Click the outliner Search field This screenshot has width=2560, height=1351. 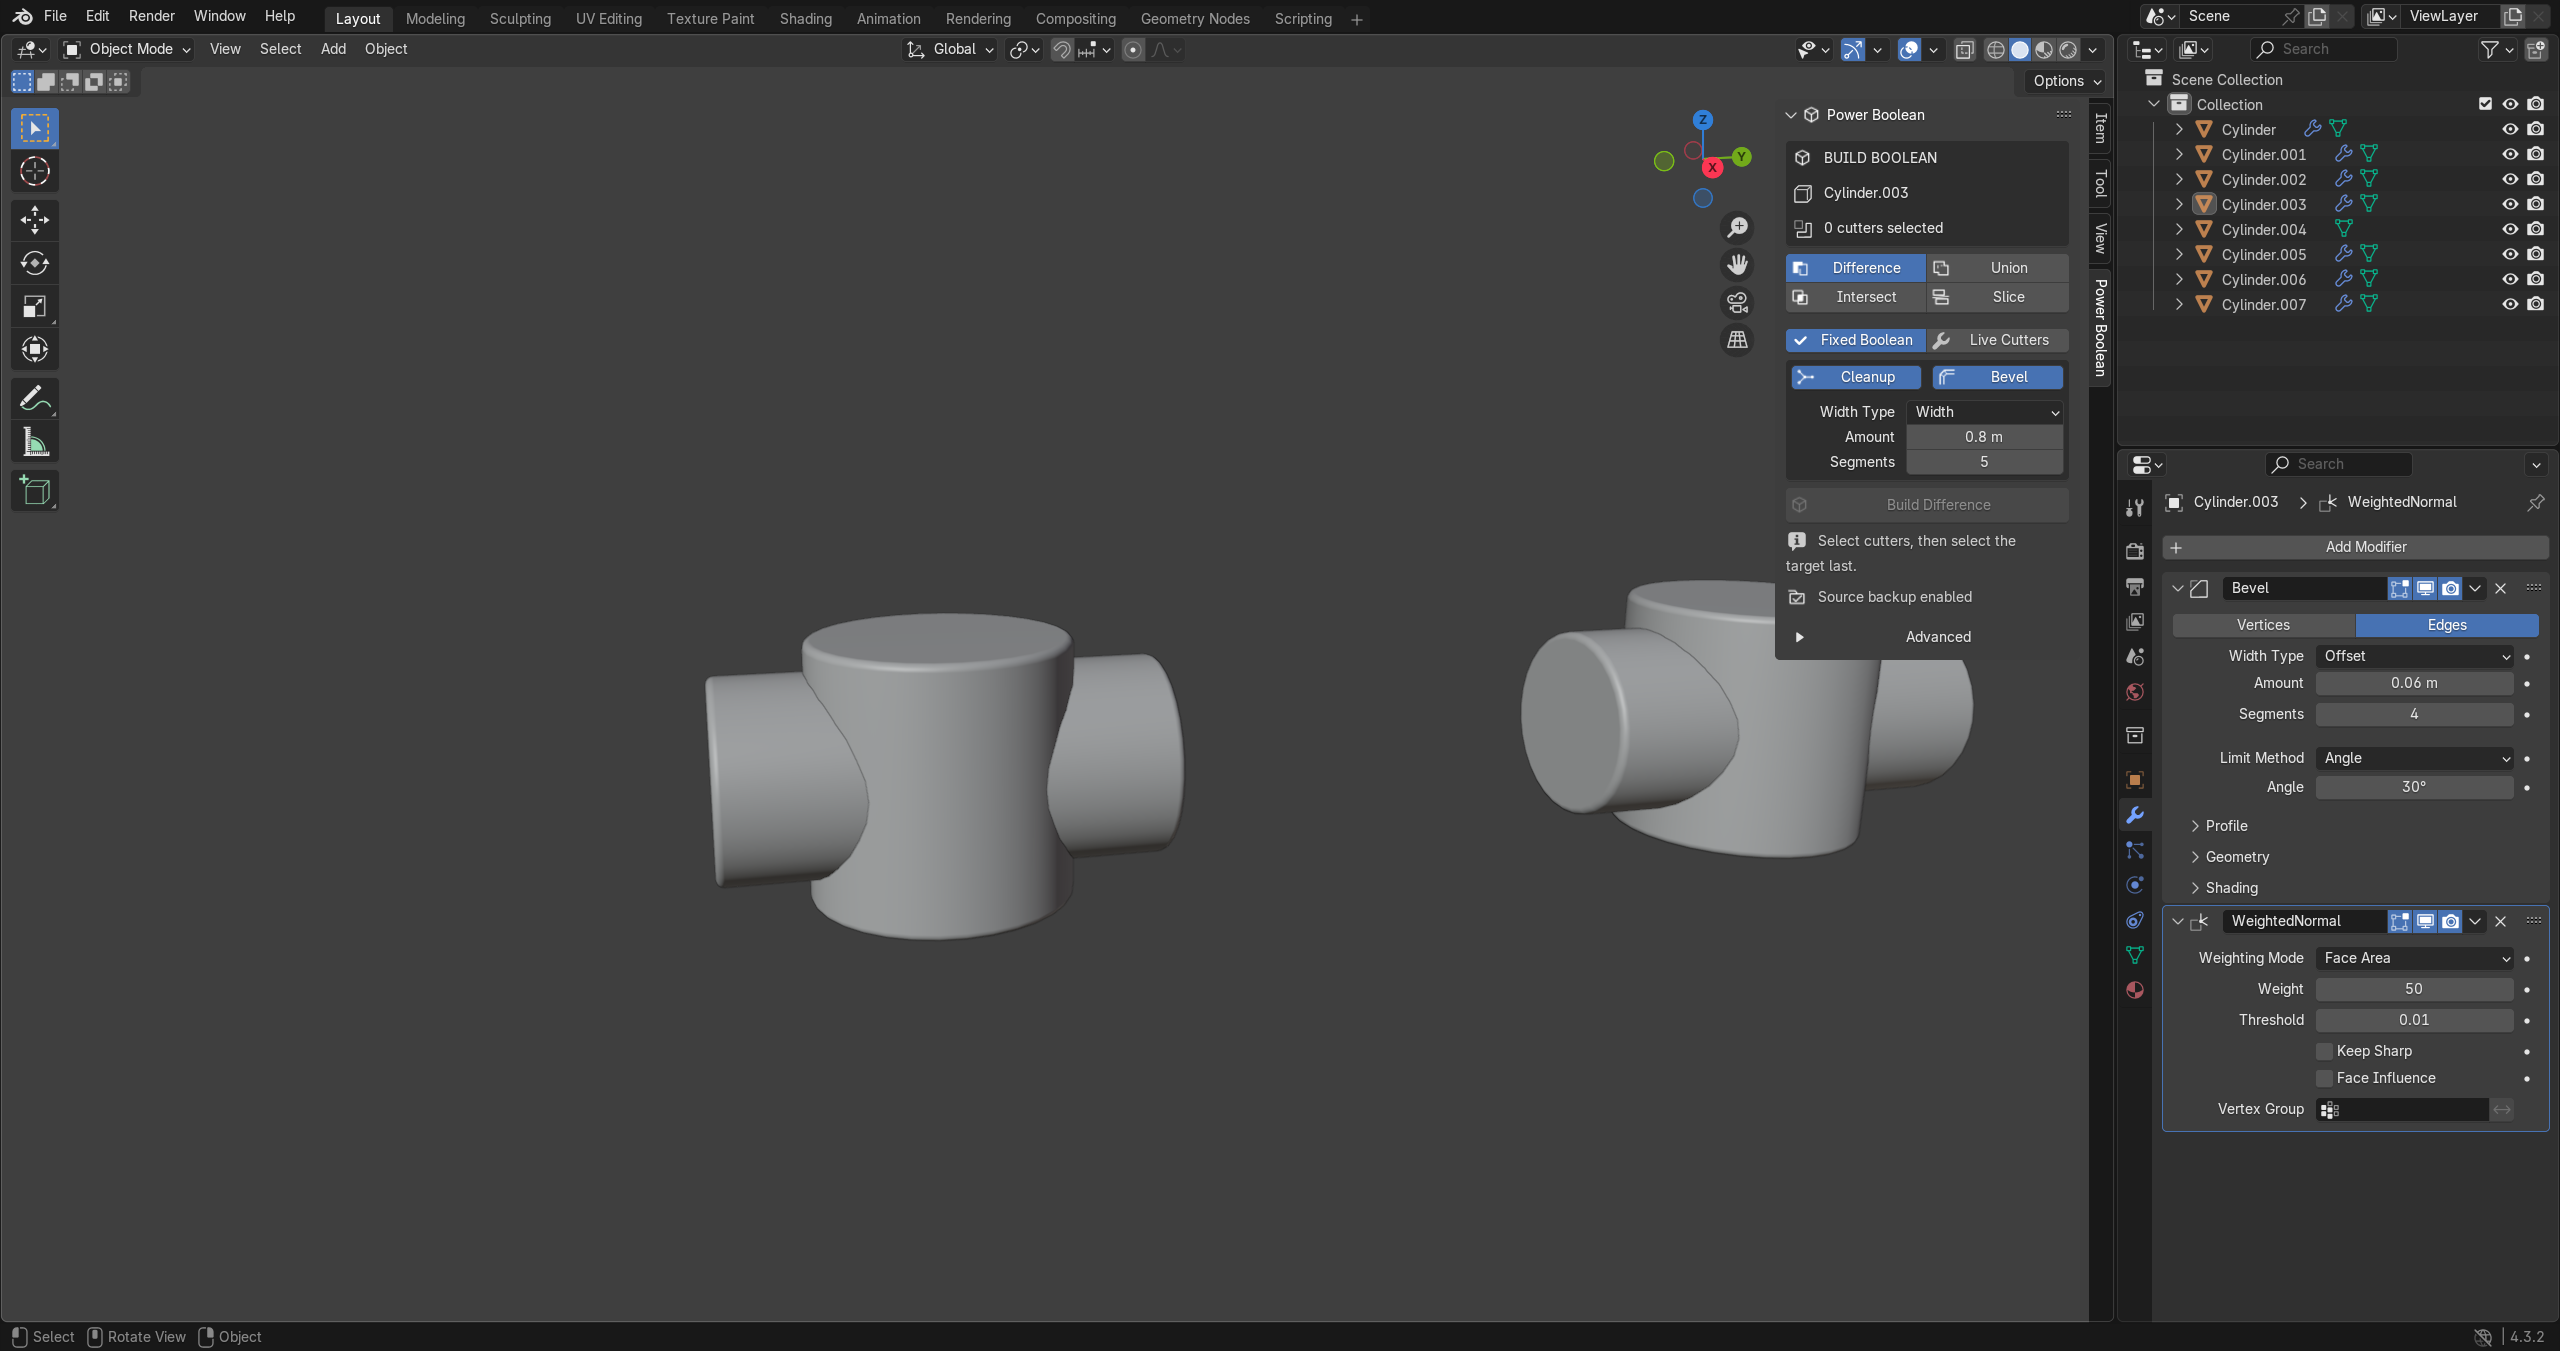[x=2324, y=49]
